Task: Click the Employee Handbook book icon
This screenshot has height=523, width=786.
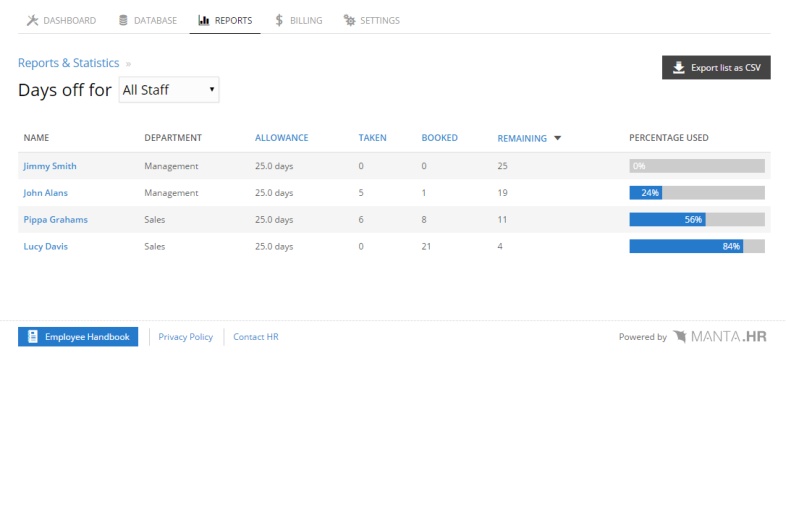Action: pos(33,337)
